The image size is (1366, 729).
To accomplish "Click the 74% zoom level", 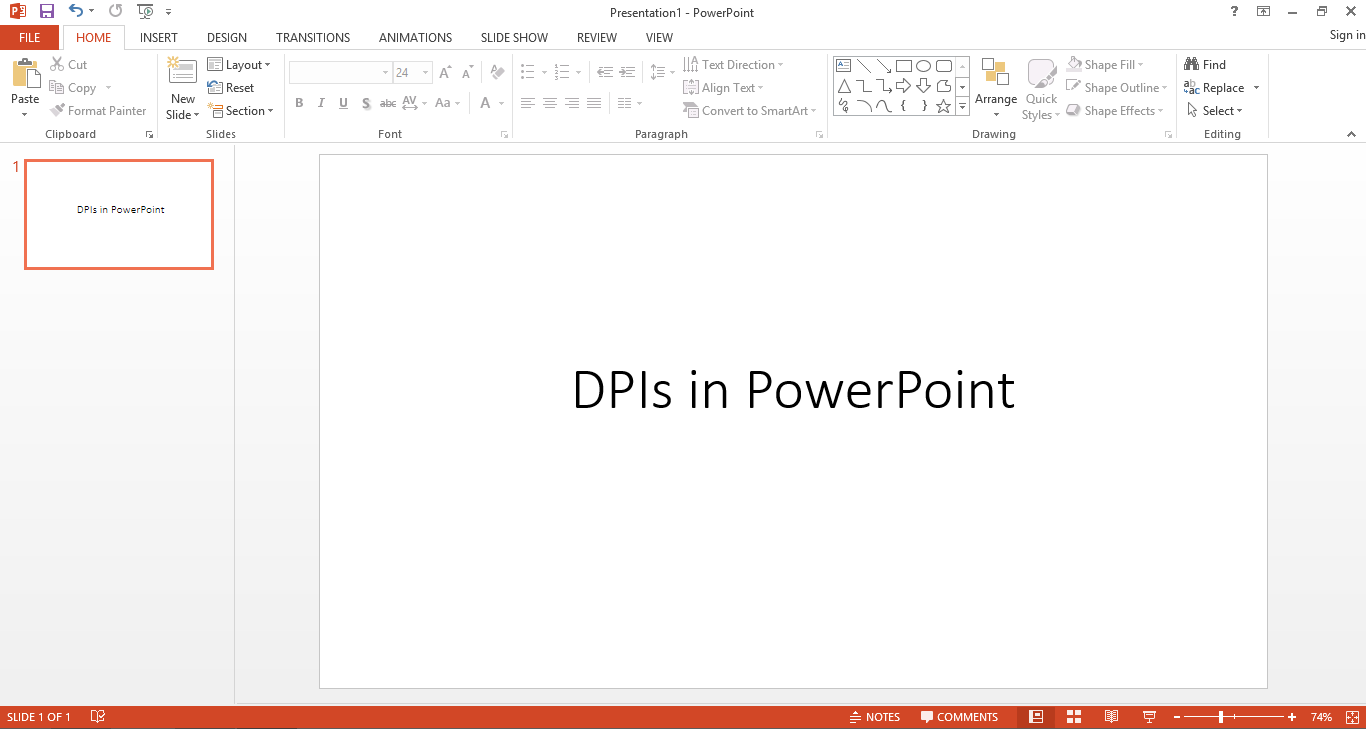I will pos(1321,717).
